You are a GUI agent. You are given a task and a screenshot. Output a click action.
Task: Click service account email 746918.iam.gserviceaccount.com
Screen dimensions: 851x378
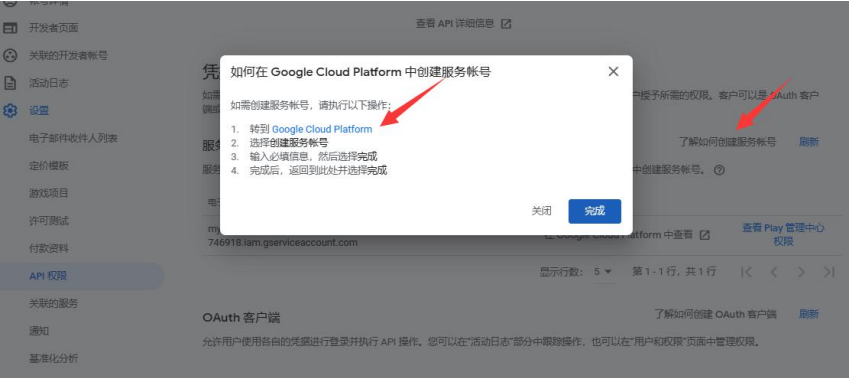coord(283,242)
